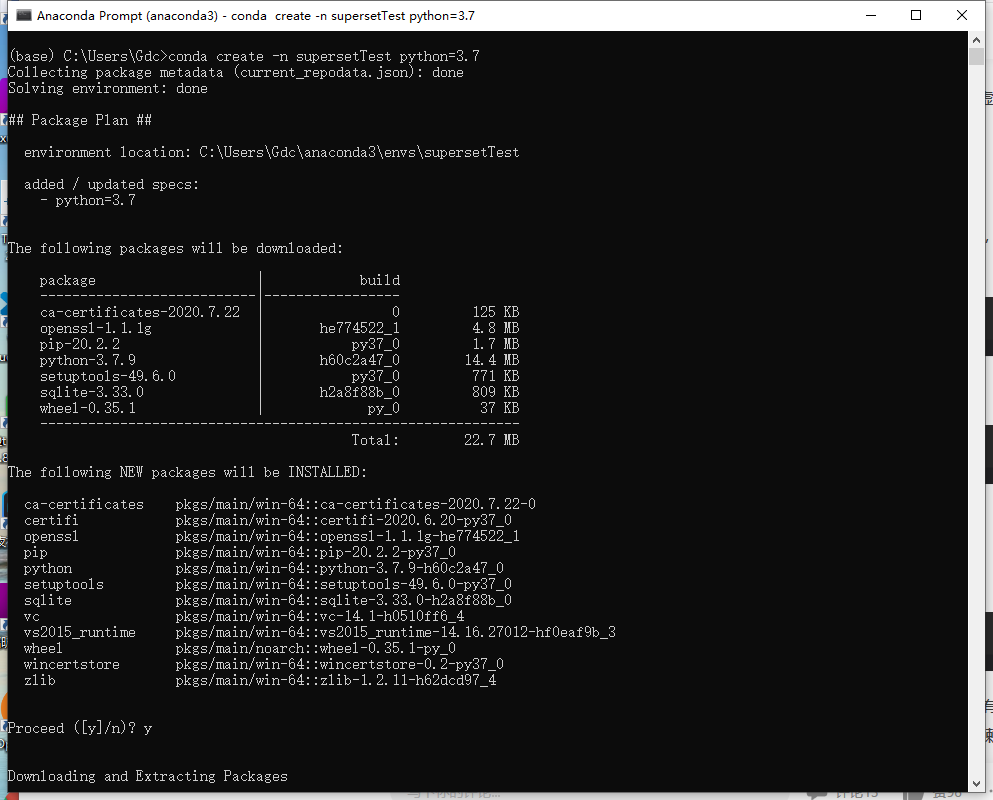Click the vertical scrollbar thumb
This screenshot has height=800, width=993.
(976, 56)
